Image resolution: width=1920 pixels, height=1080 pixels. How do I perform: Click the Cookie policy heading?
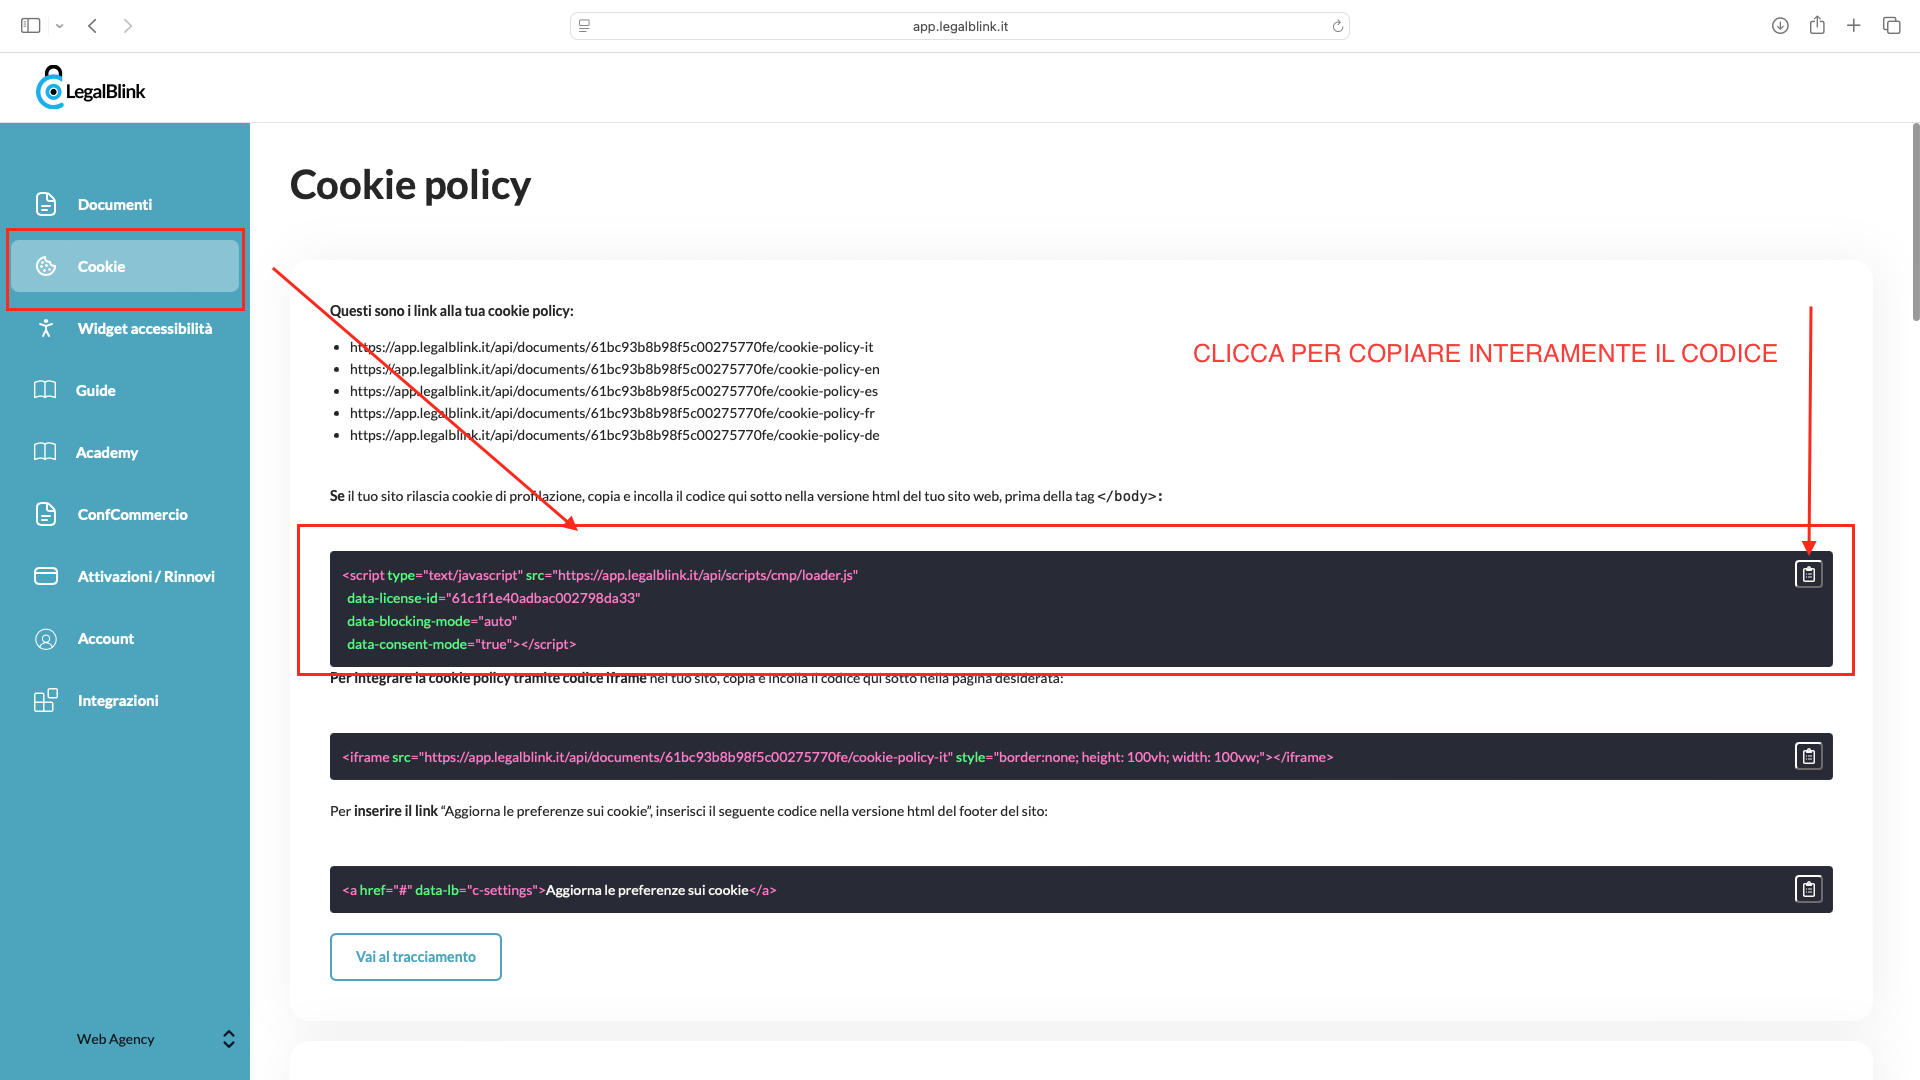(x=410, y=185)
